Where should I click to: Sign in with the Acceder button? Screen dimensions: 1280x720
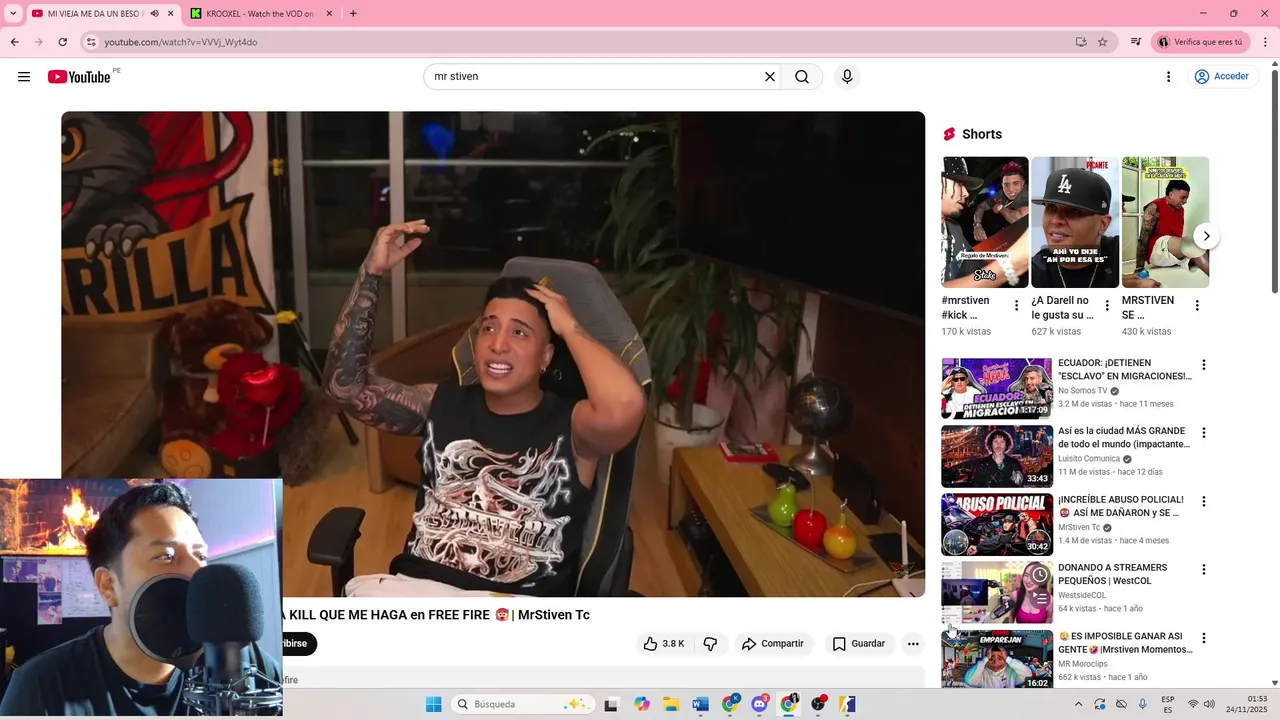click(1221, 77)
